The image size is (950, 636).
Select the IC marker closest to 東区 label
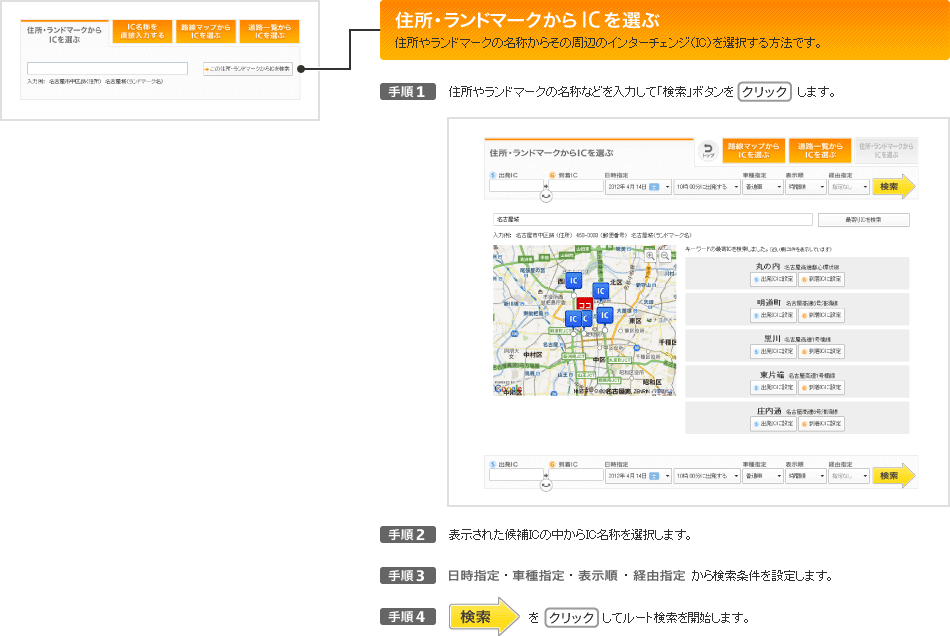pos(604,316)
